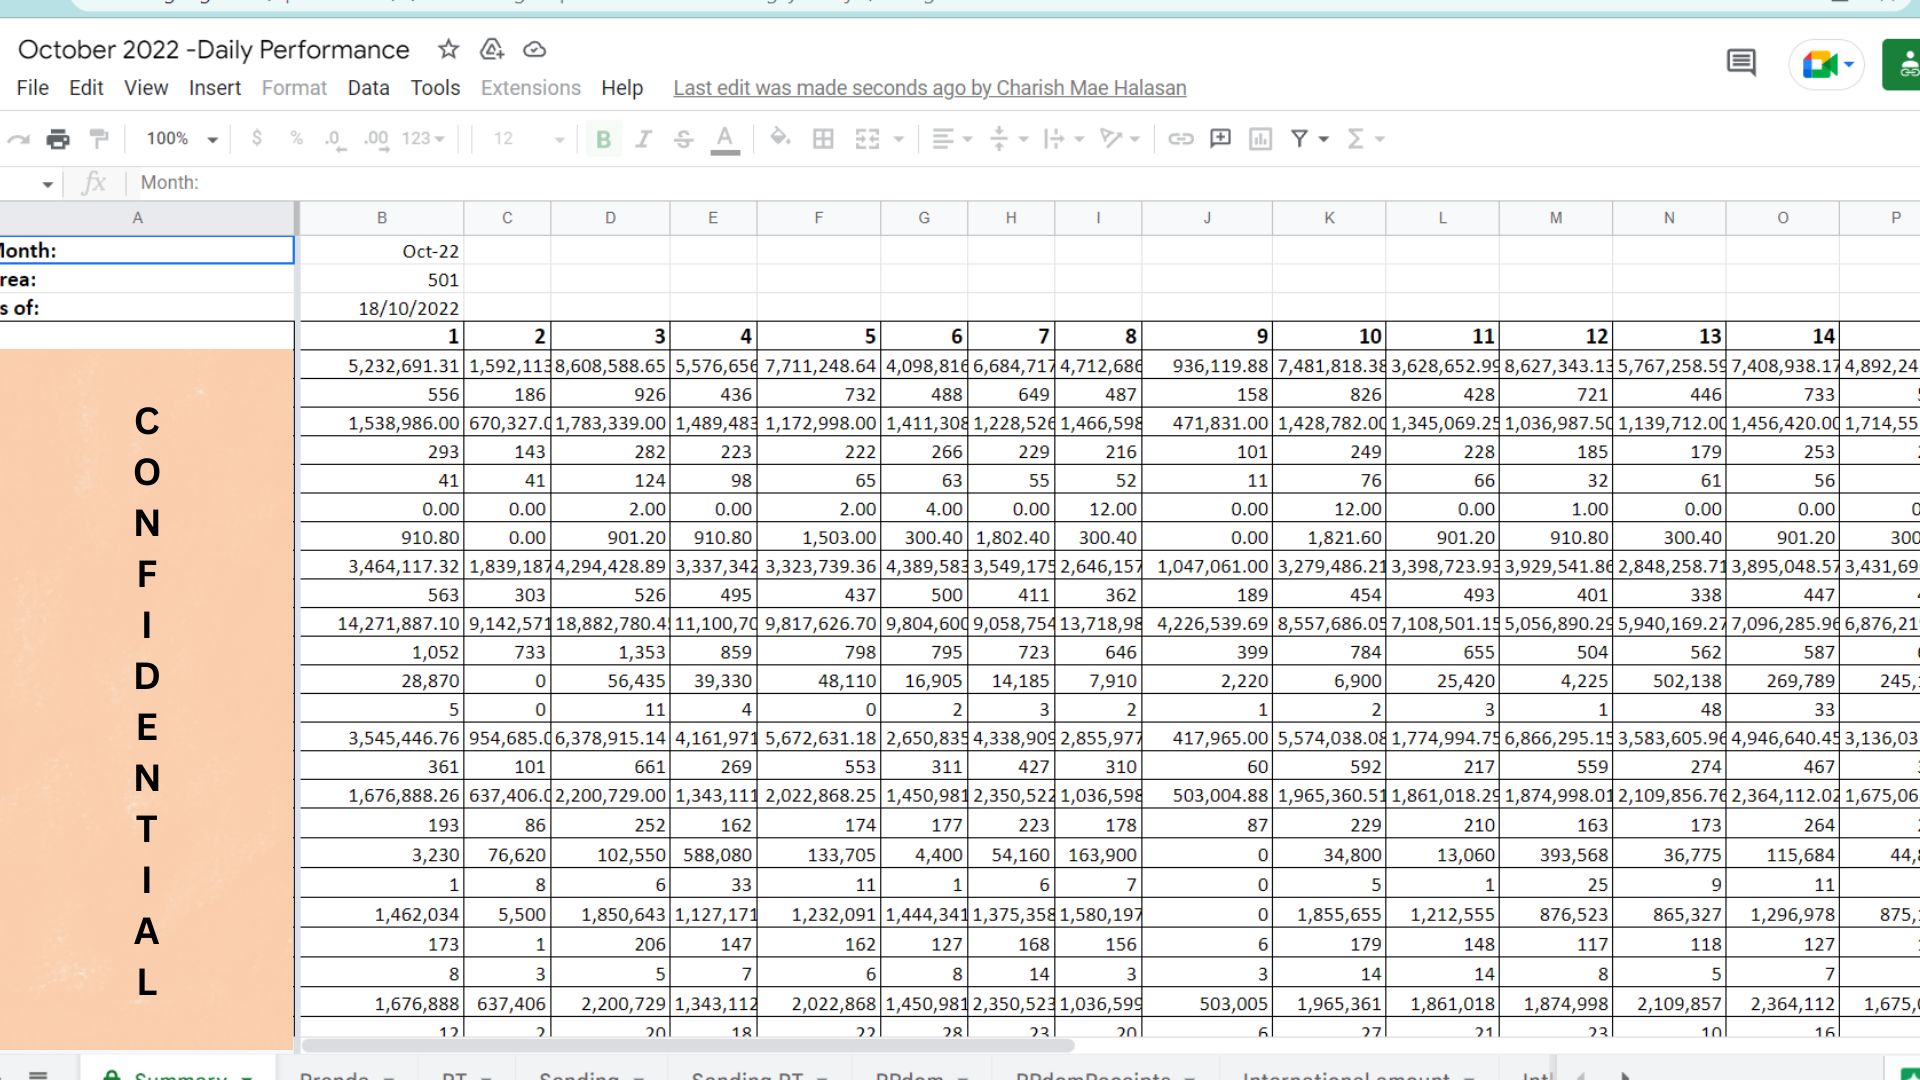The height and width of the screenshot is (1080, 1920).
Task: Insert a comment from the toolbar
Action: tap(1220, 139)
